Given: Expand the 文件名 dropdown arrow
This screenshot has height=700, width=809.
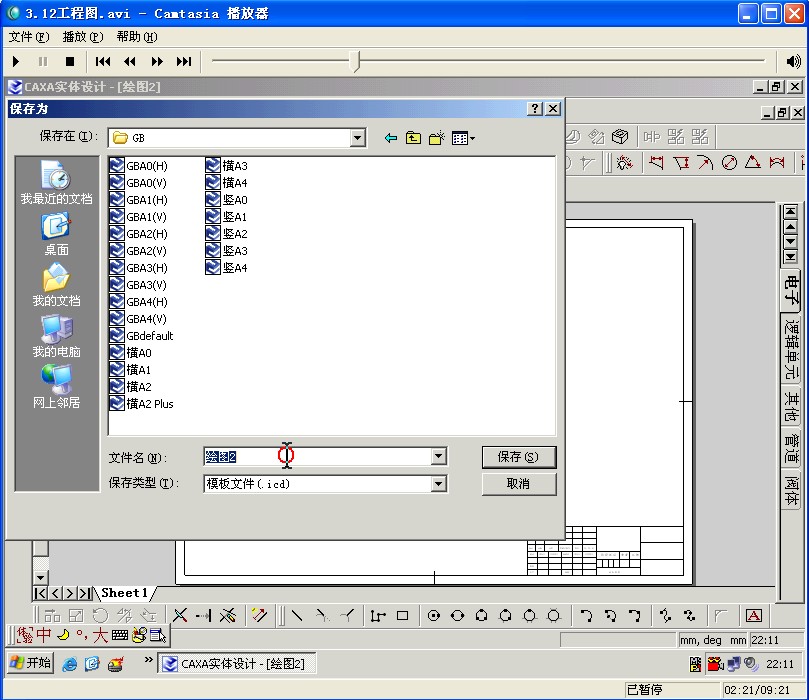Looking at the screenshot, I should point(439,456).
